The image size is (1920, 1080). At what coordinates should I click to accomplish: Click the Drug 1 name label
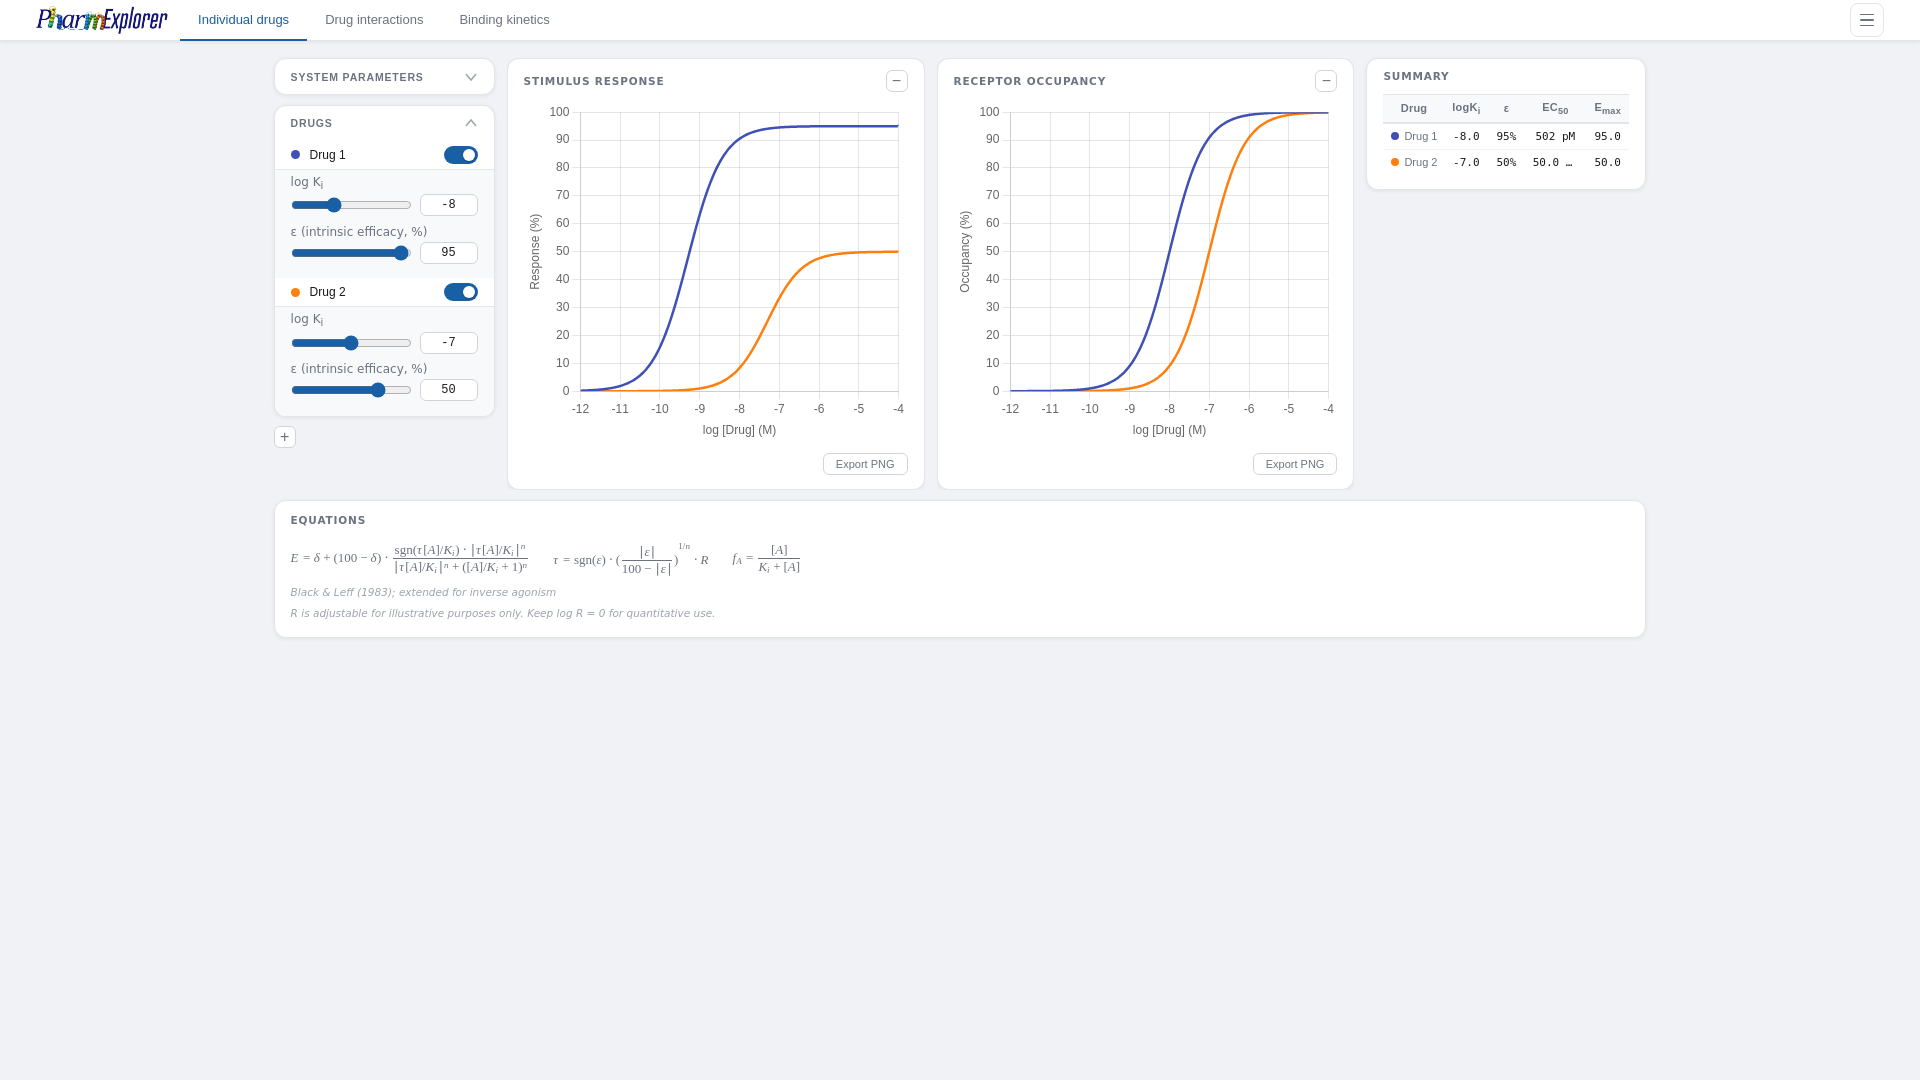click(327, 155)
